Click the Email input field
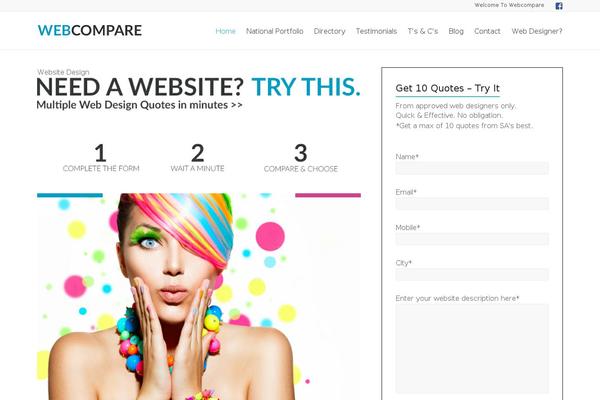This screenshot has height=400, width=600. point(472,204)
